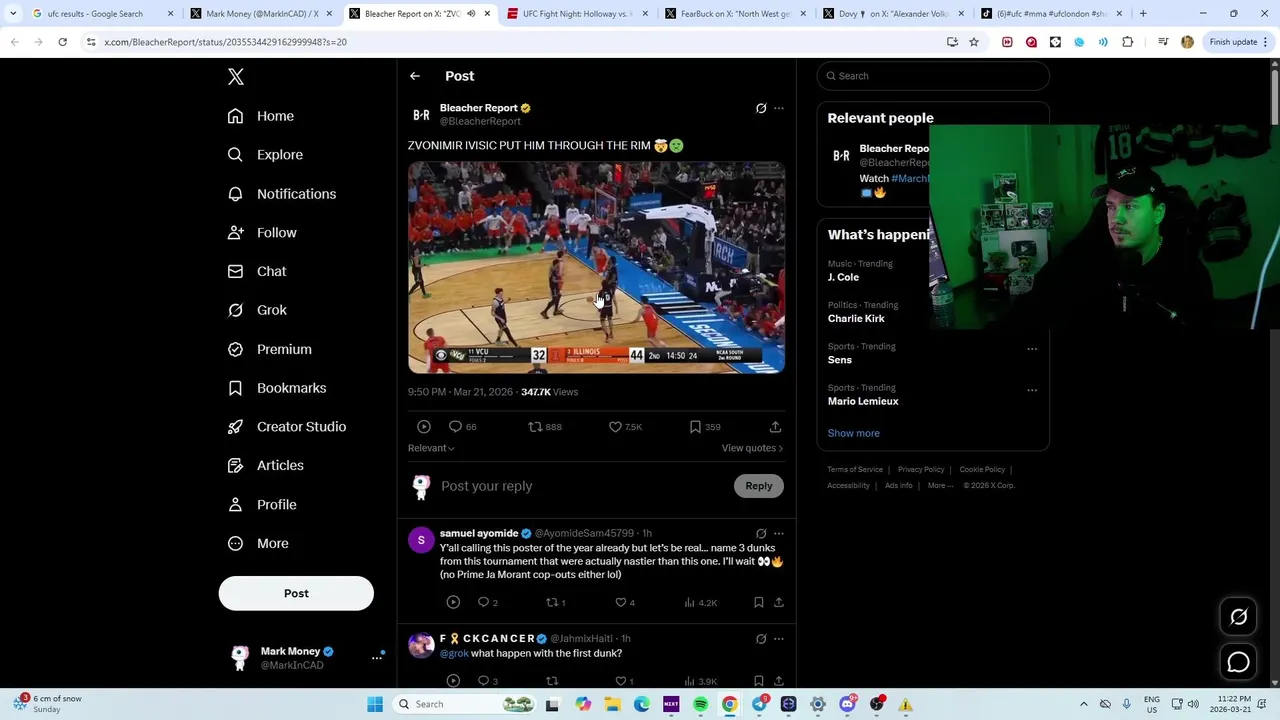1280x720 pixels.
Task: Open the floating chat messages button
Action: pyautogui.click(x=1239, y=662)
